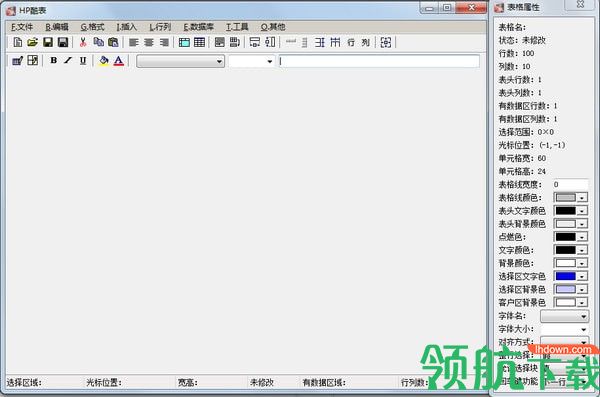
Task: Click the Paste clipboard icon
Action: click(113, 42)
